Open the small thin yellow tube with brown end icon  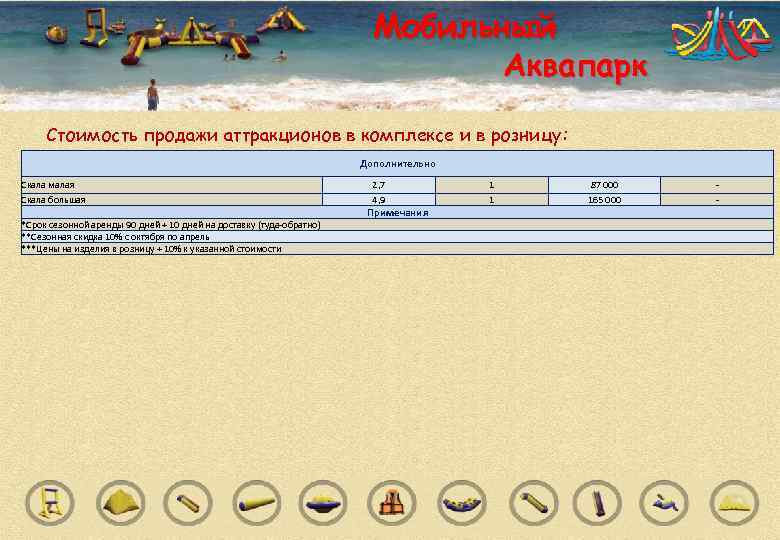[x=188, y=503]
